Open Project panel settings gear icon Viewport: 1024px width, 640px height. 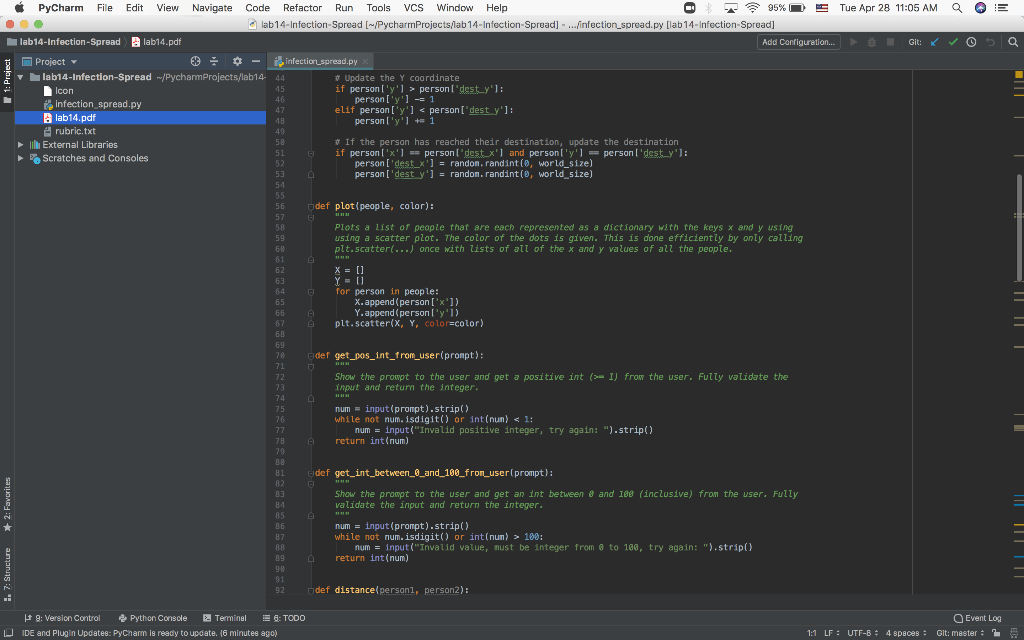click(x=237, y=61)
